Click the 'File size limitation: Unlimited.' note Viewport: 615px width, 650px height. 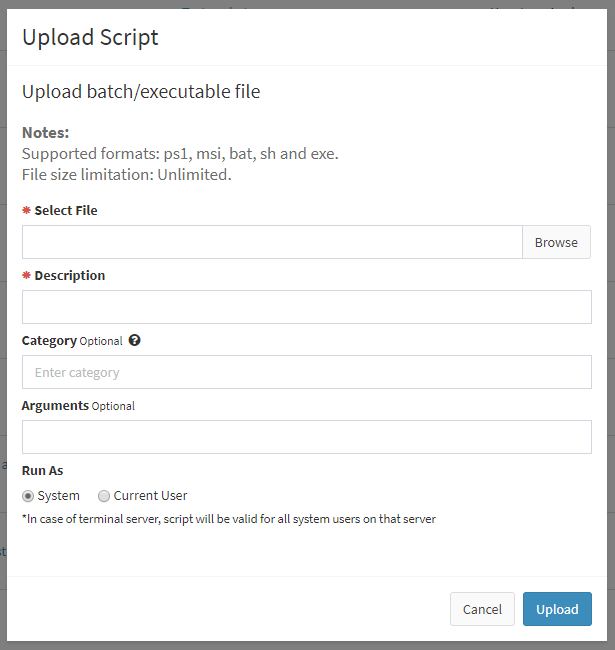(x=127, y=175)
